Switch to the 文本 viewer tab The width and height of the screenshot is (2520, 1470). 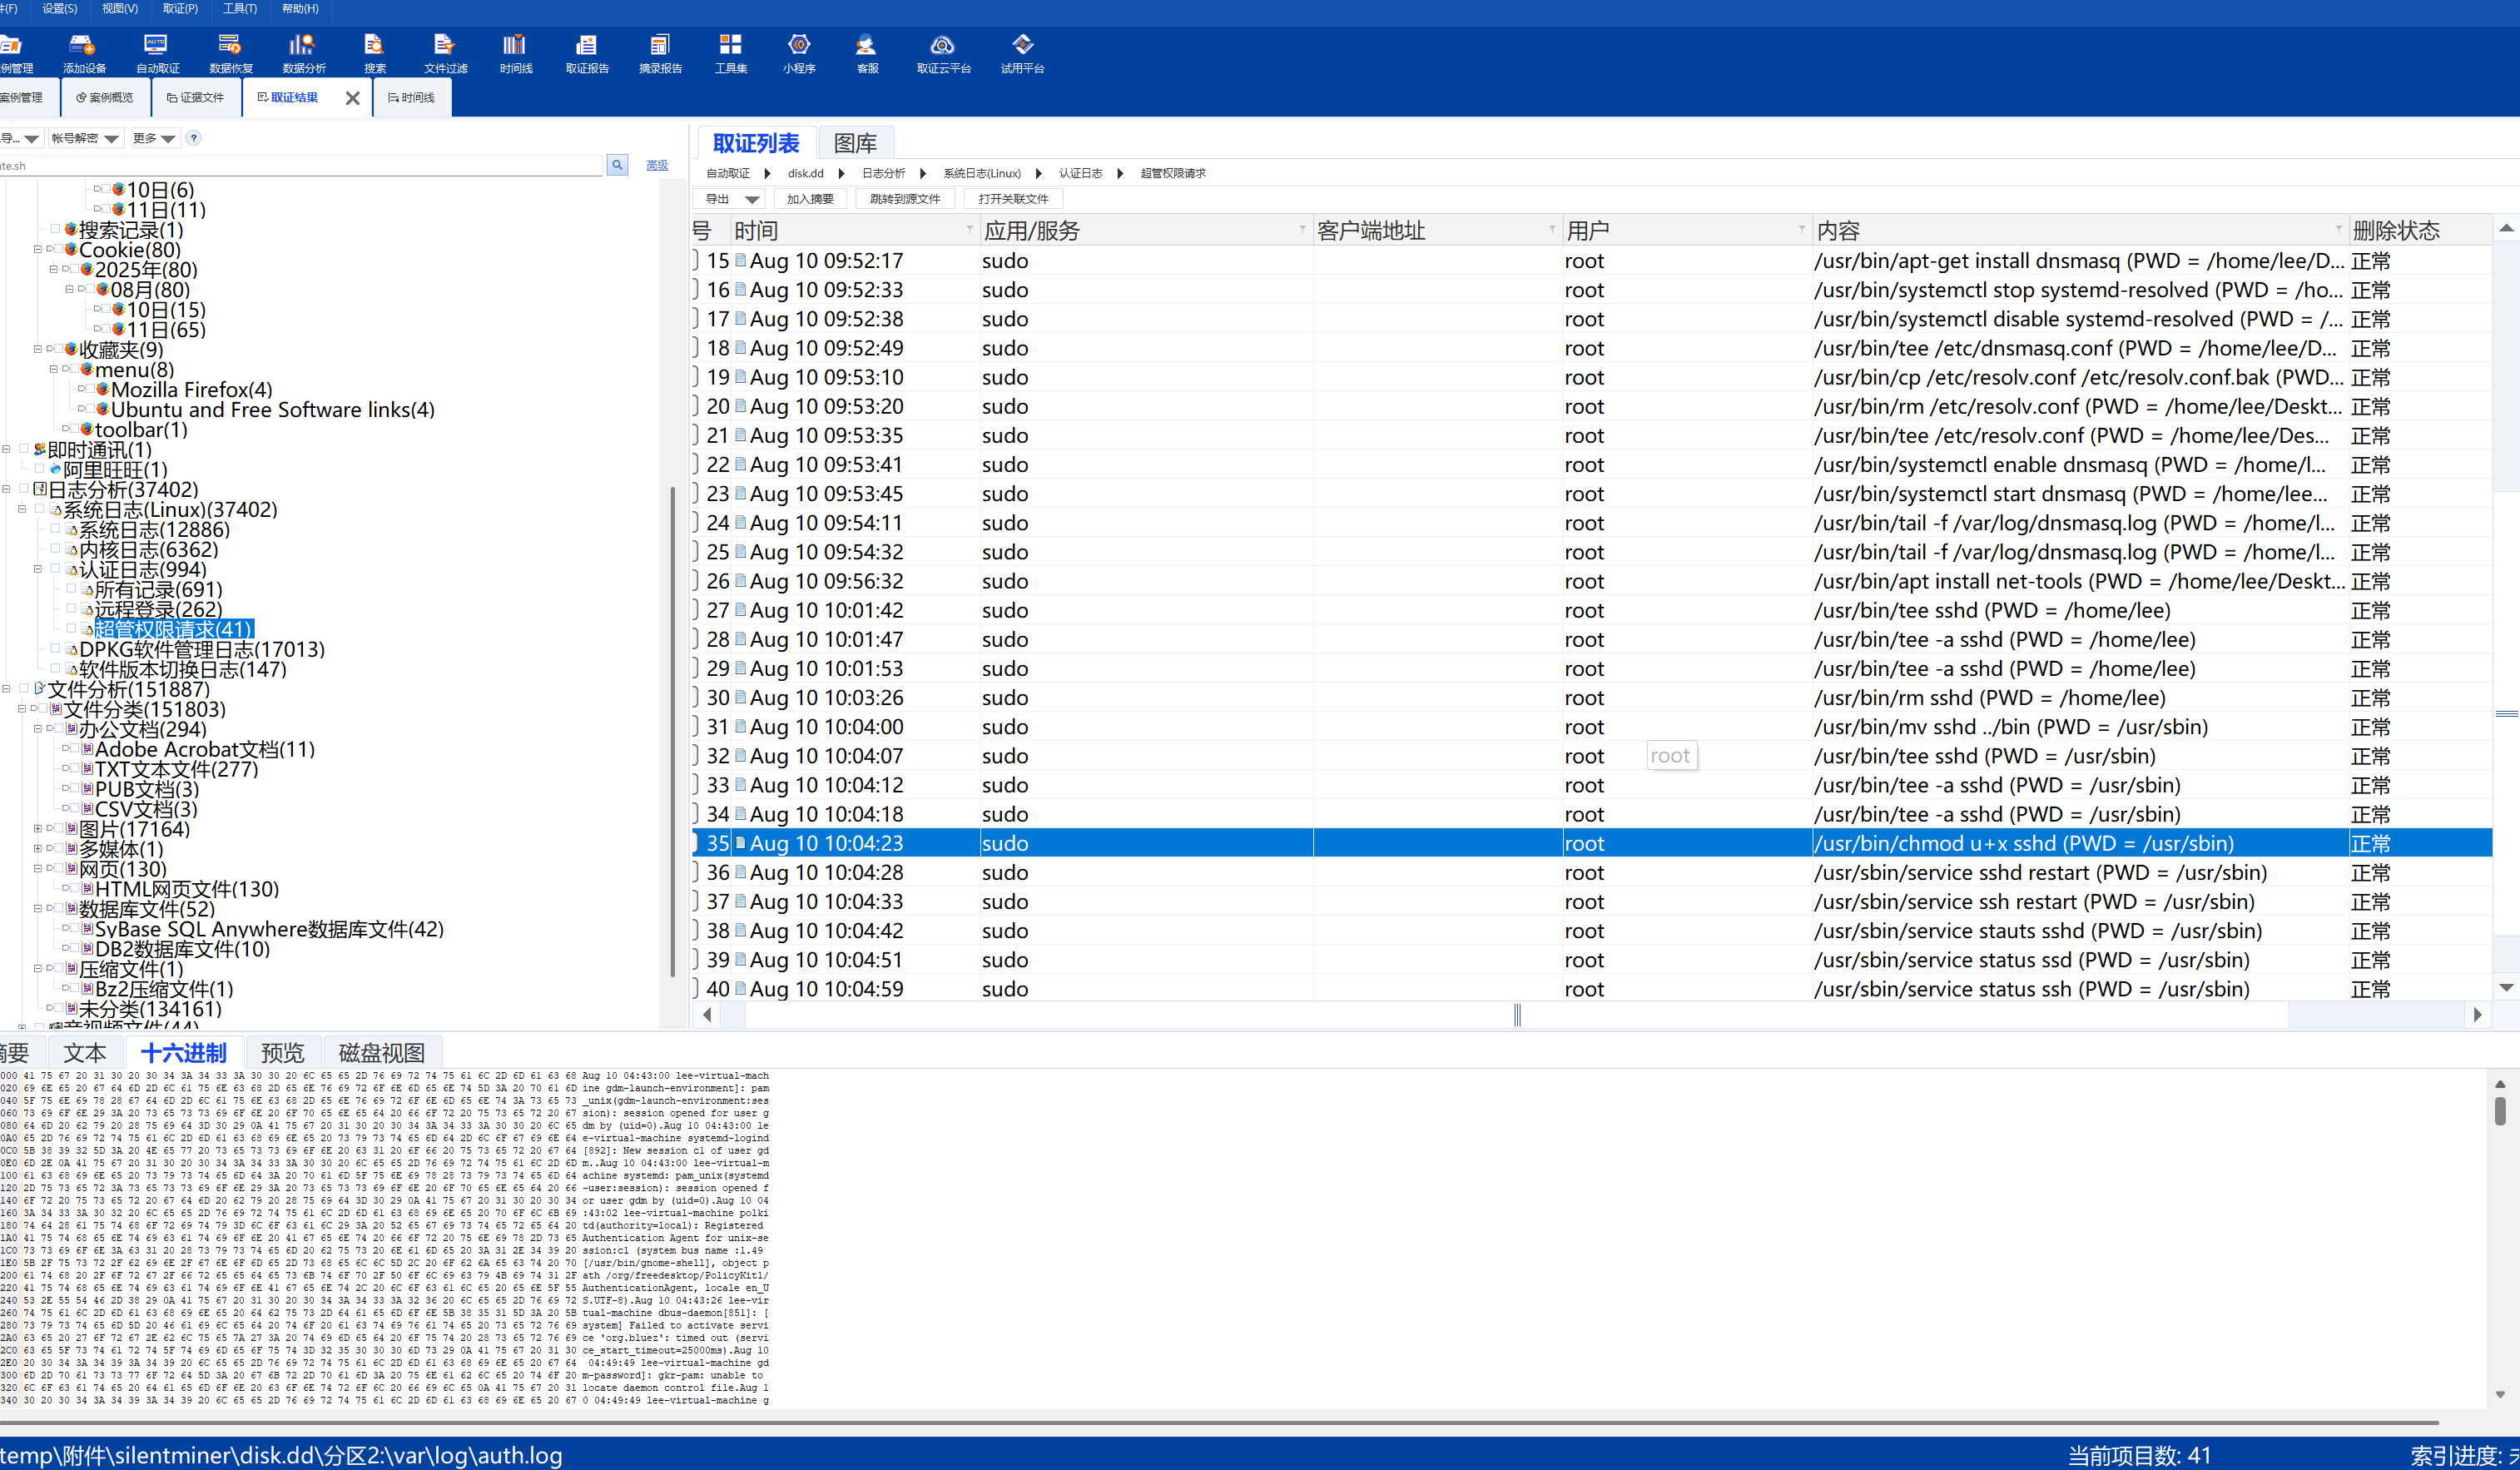pos(84,1052)
